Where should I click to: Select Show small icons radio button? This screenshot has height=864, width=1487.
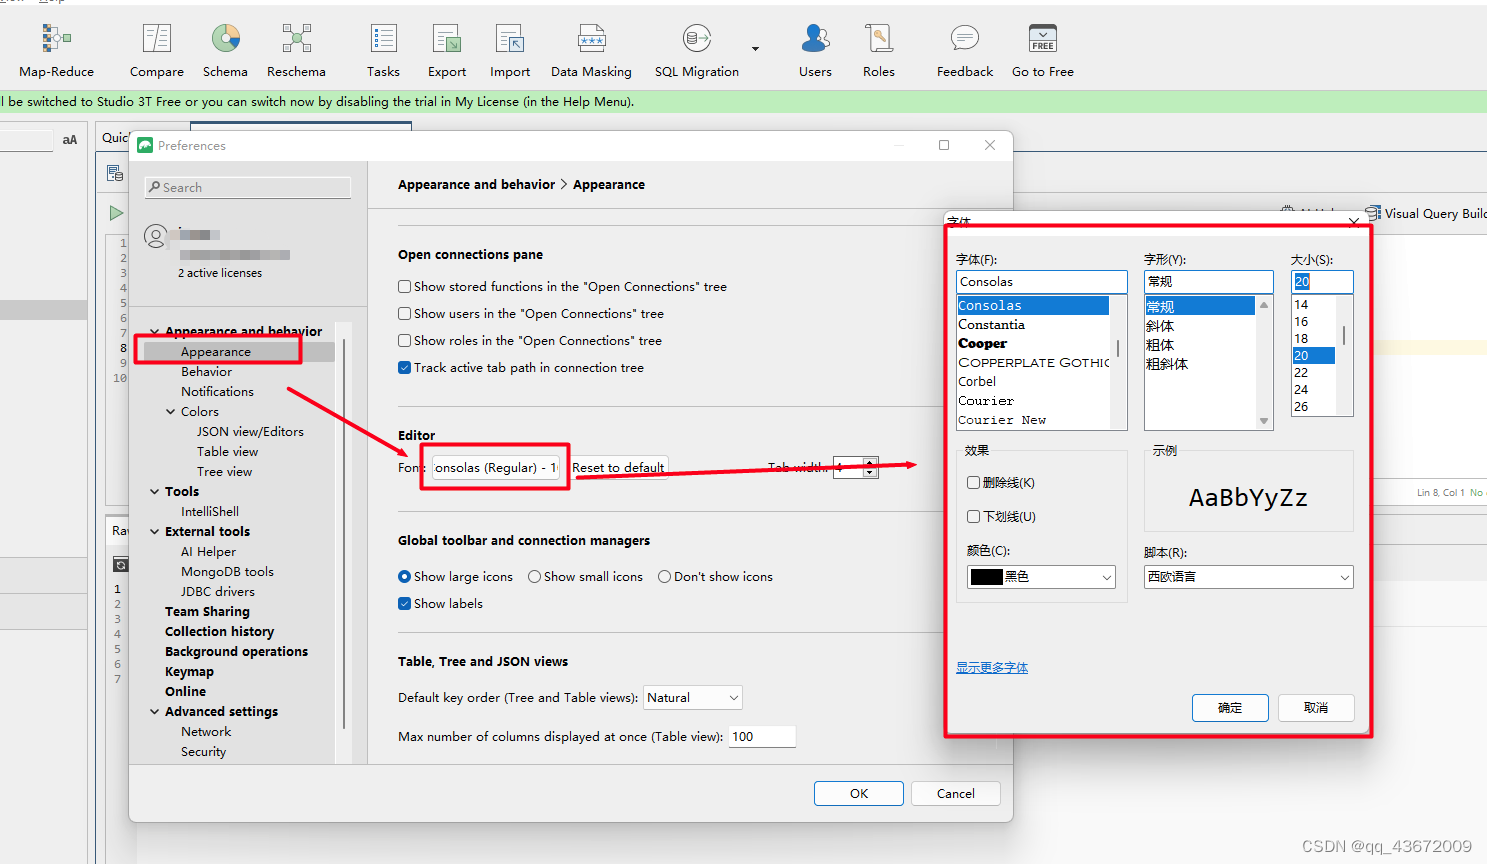click(x=535, y=577)
